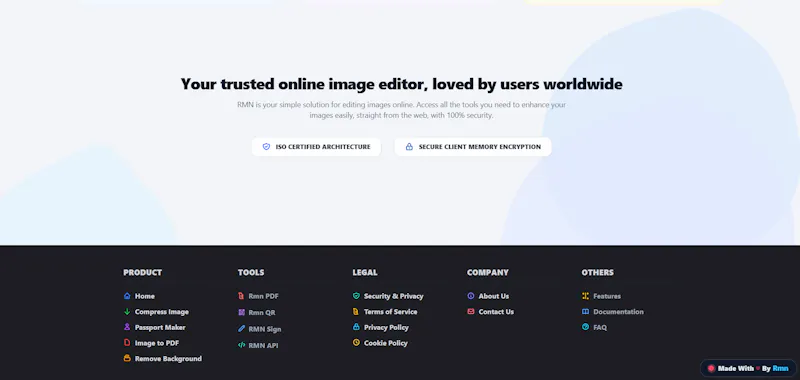Click the Cookie Policy clock icon
800x380 pixels.
[356, 343]
